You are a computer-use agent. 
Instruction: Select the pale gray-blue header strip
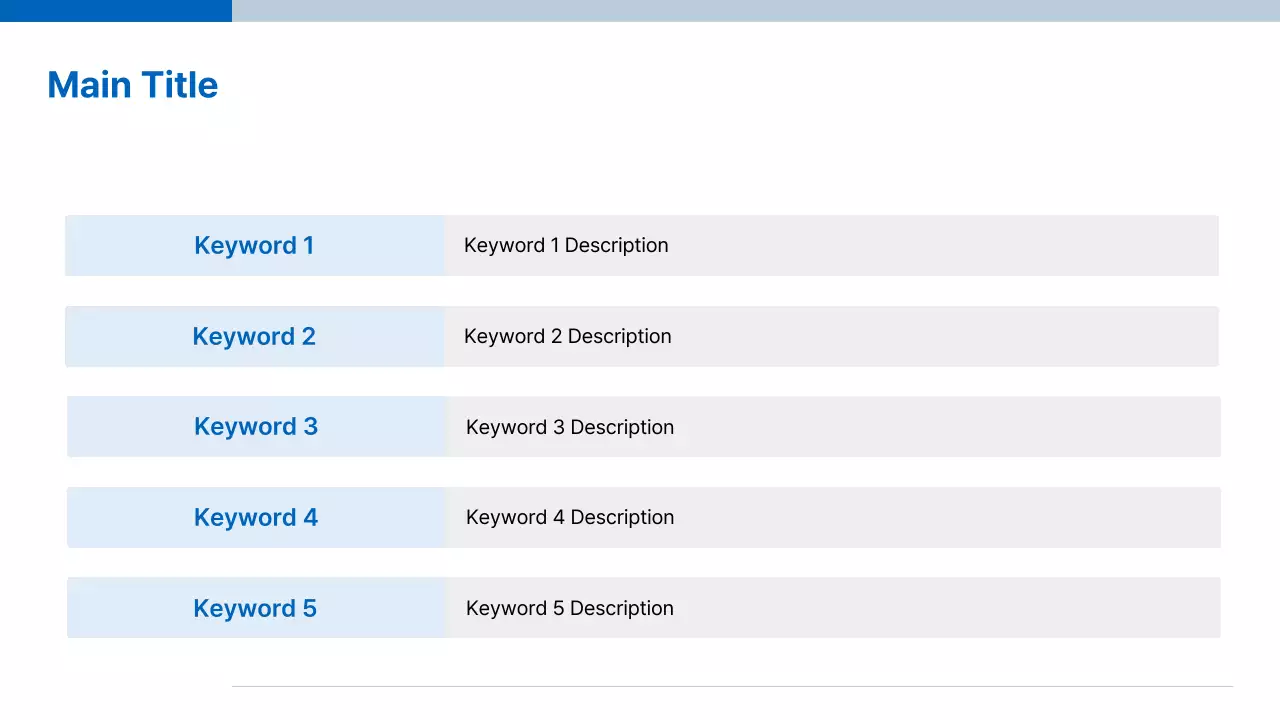click(x=756, y=10)
